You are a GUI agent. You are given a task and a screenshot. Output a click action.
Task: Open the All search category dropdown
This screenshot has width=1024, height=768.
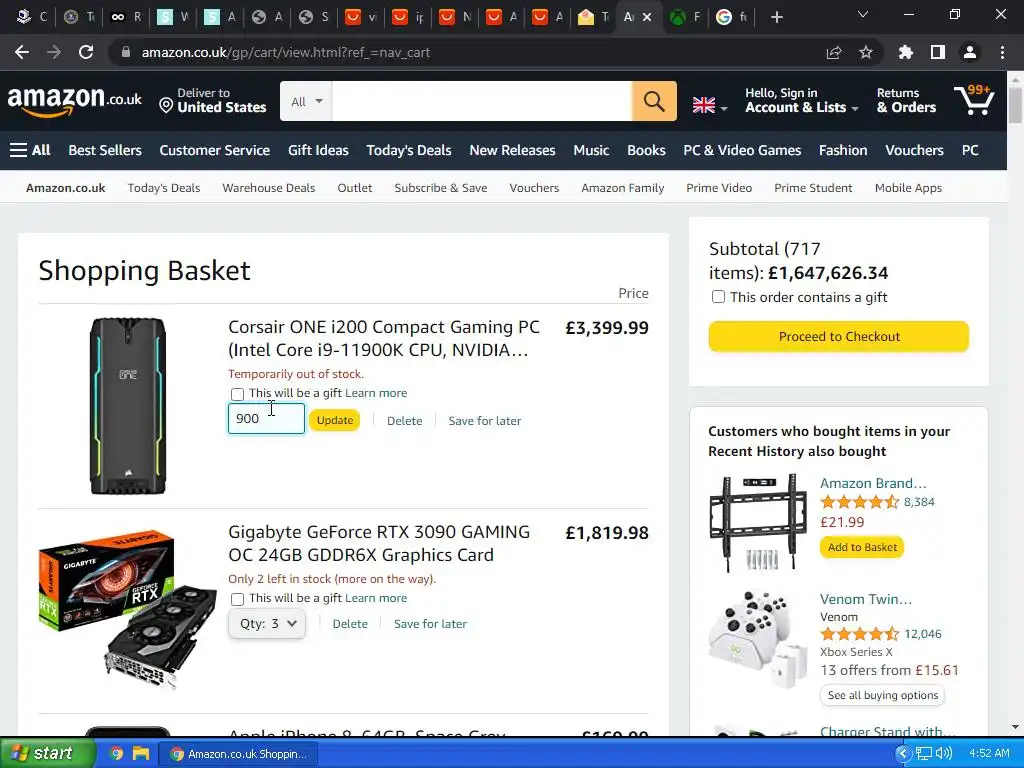(306, 101)
